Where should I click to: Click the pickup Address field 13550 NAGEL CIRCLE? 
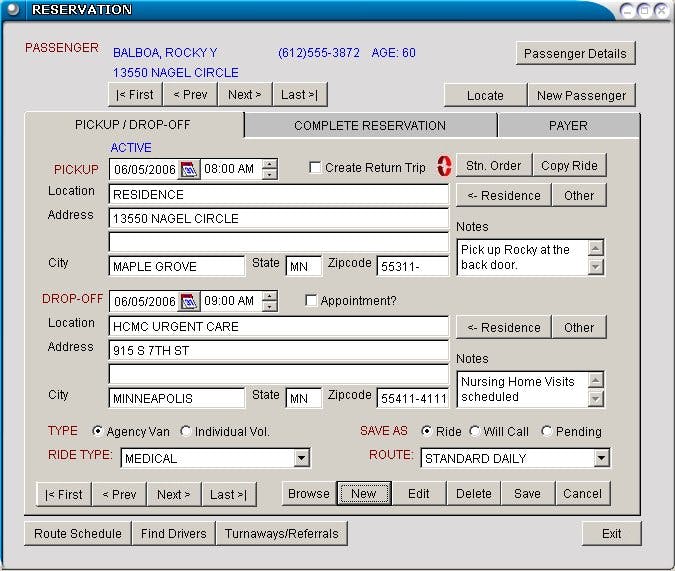[279, 218]
